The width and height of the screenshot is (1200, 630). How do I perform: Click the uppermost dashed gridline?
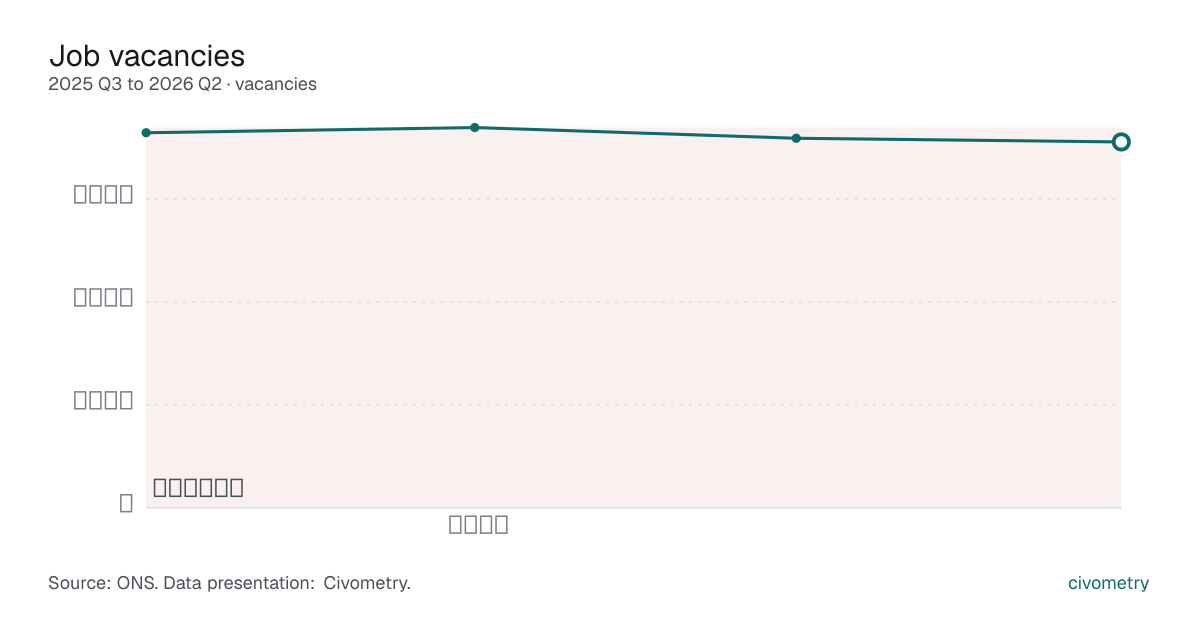[633, 199]
